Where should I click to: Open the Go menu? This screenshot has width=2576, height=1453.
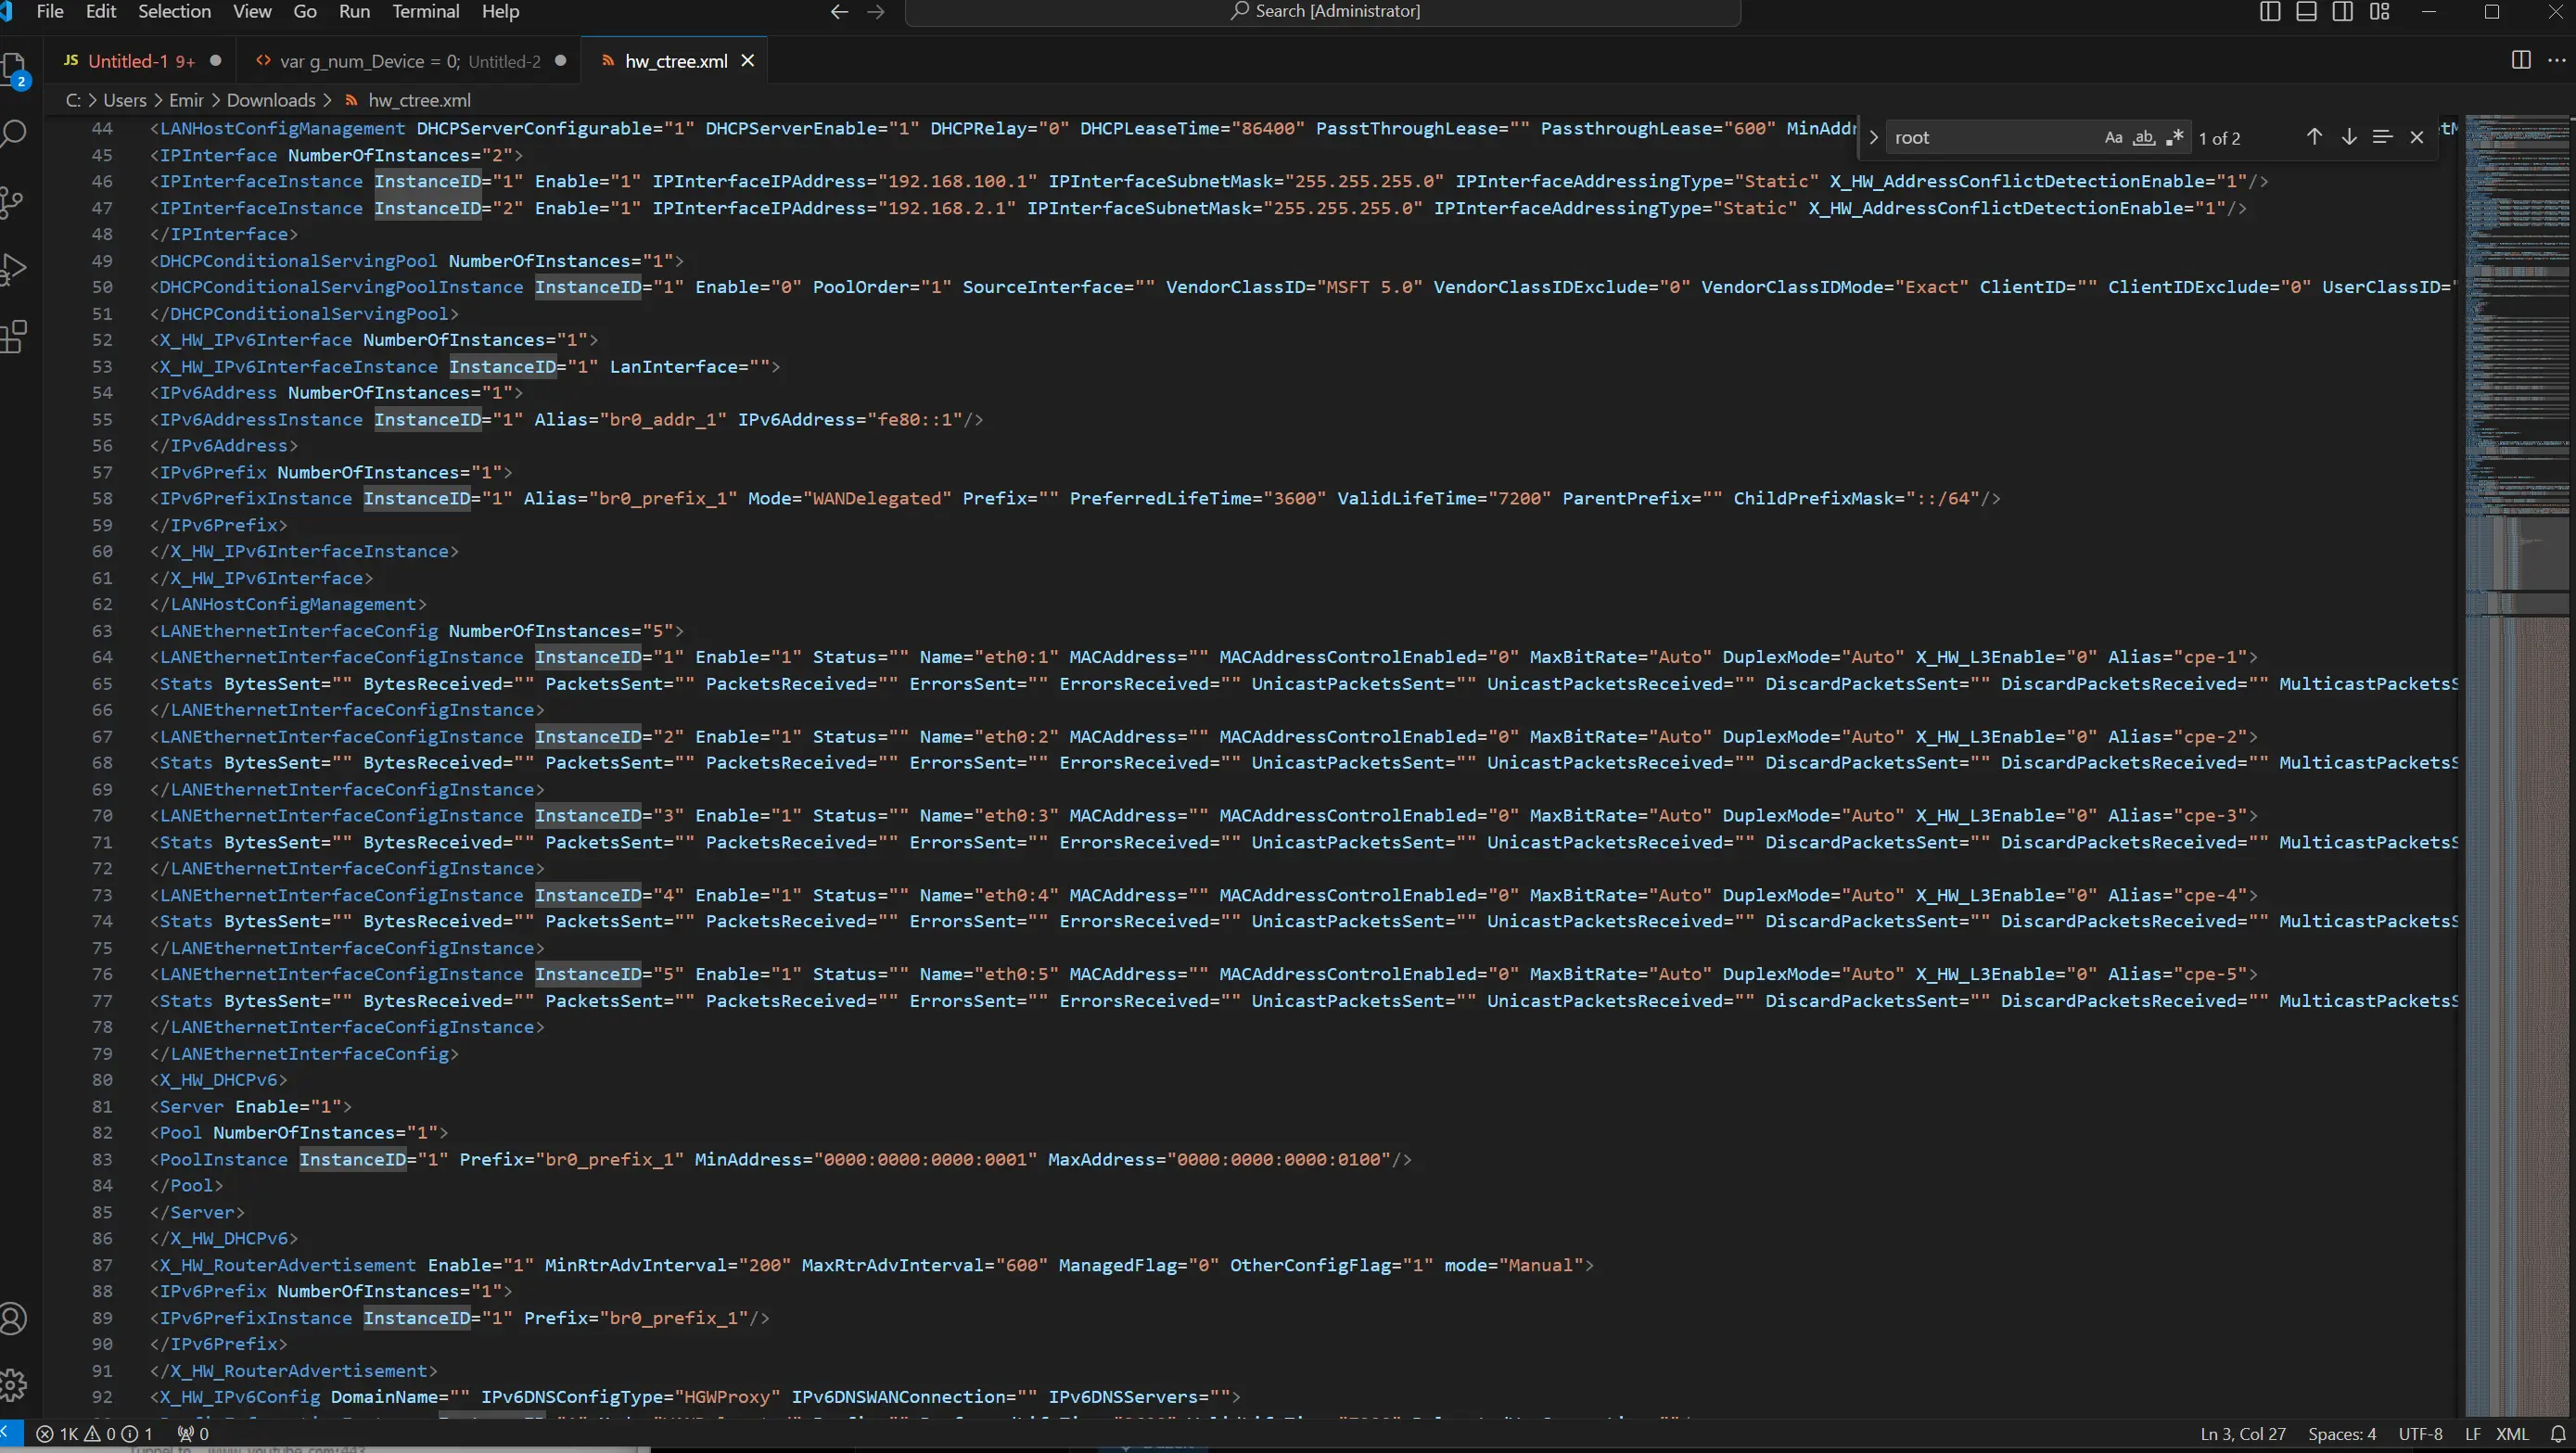point(305,12)
